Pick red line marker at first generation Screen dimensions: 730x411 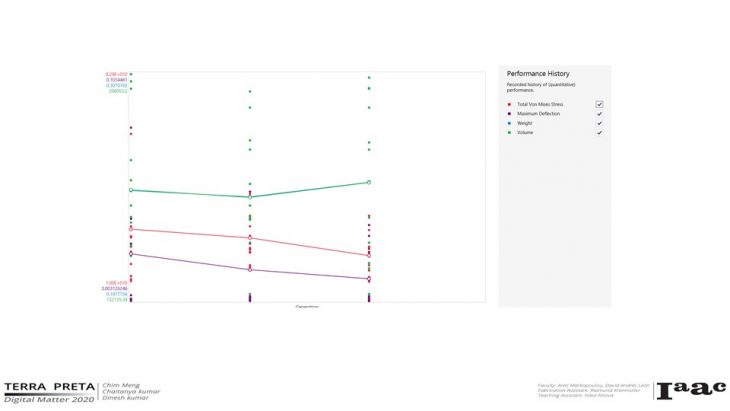131,229
